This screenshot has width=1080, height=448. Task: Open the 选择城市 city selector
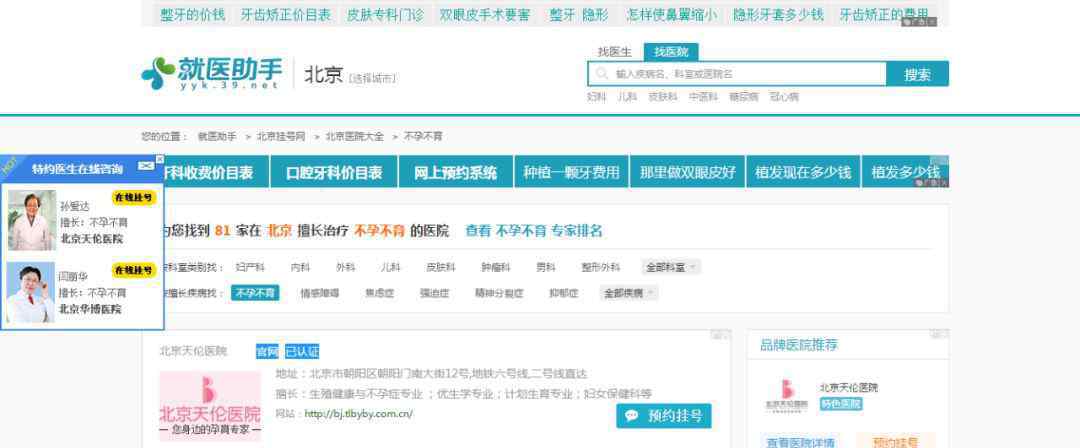coord(373,79)
